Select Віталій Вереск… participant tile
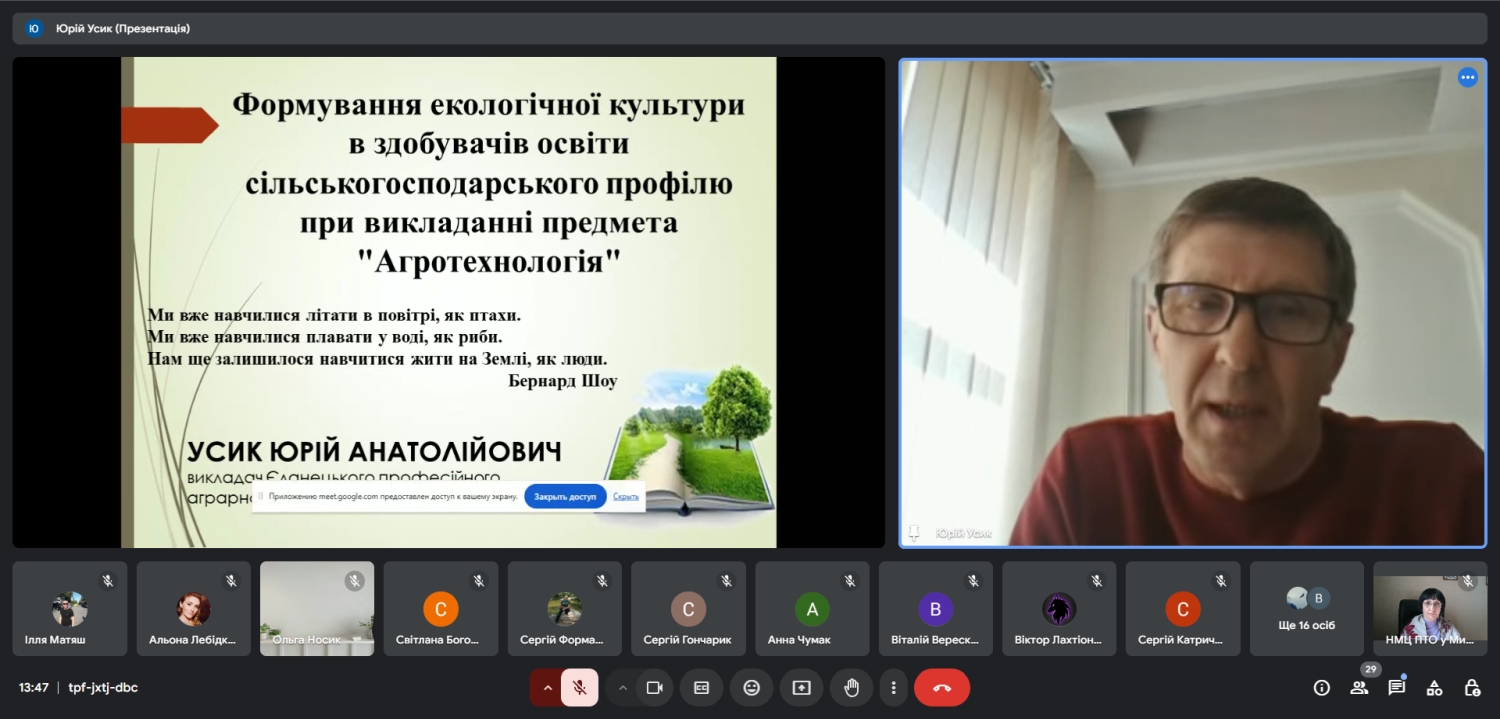Viewport: 1500px width, 719px height. (936, 608)
